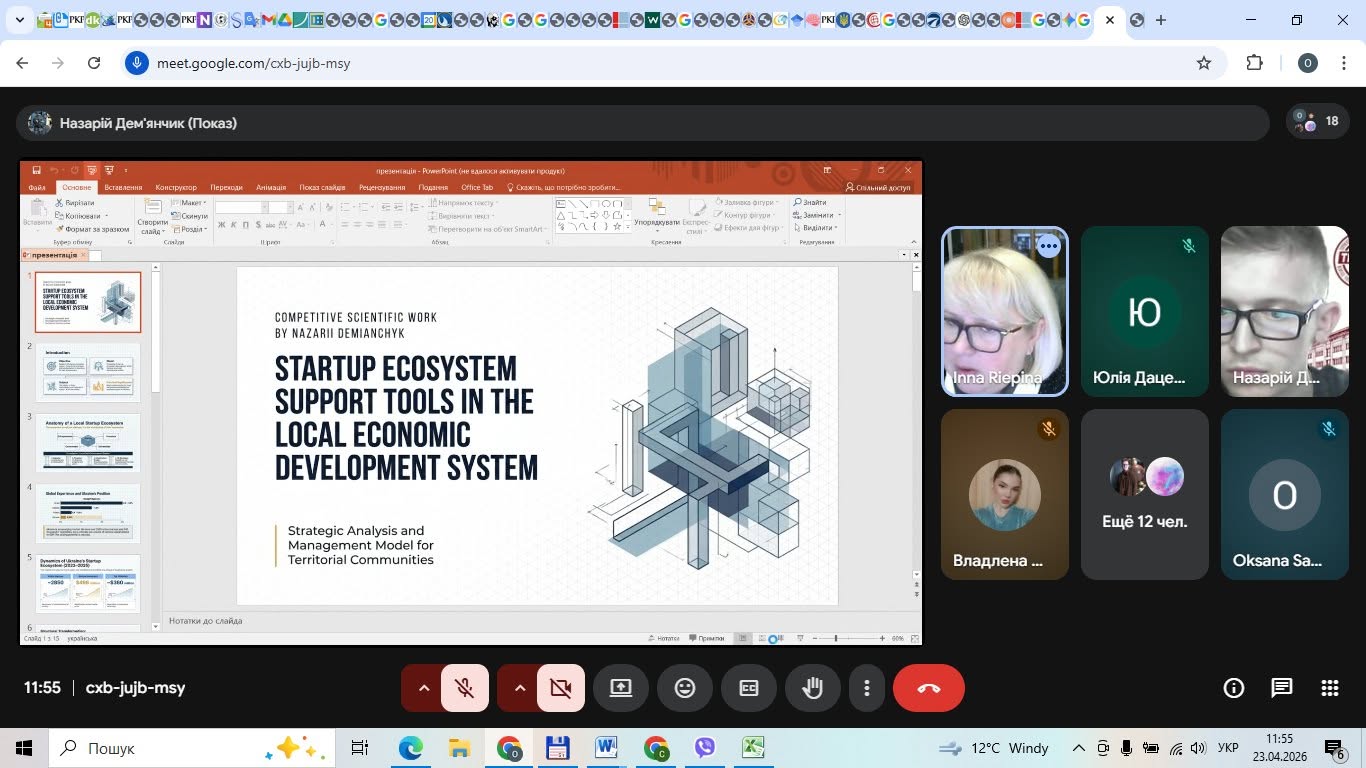Viewport: 1366px width, 768px height.
Task: Click the present screen share icon
Action: (x=621, y=688)
